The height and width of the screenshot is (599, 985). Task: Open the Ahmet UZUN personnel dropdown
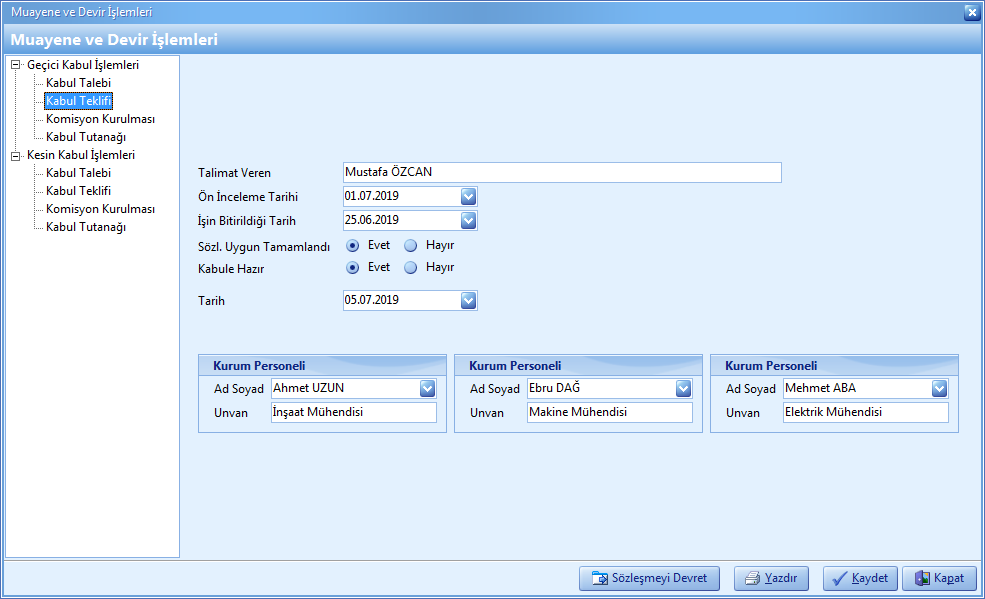pos(427,388)
